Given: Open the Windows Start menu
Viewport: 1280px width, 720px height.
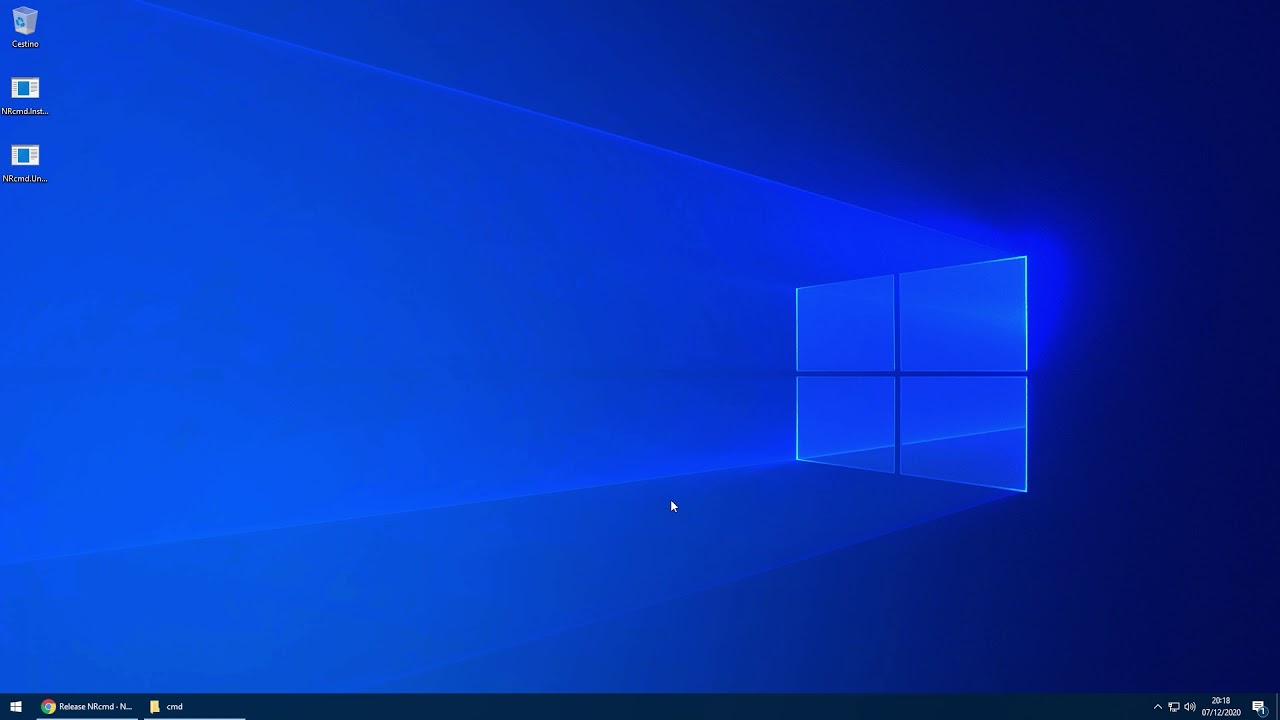Looking at the screenshot, I should point(16,706).
